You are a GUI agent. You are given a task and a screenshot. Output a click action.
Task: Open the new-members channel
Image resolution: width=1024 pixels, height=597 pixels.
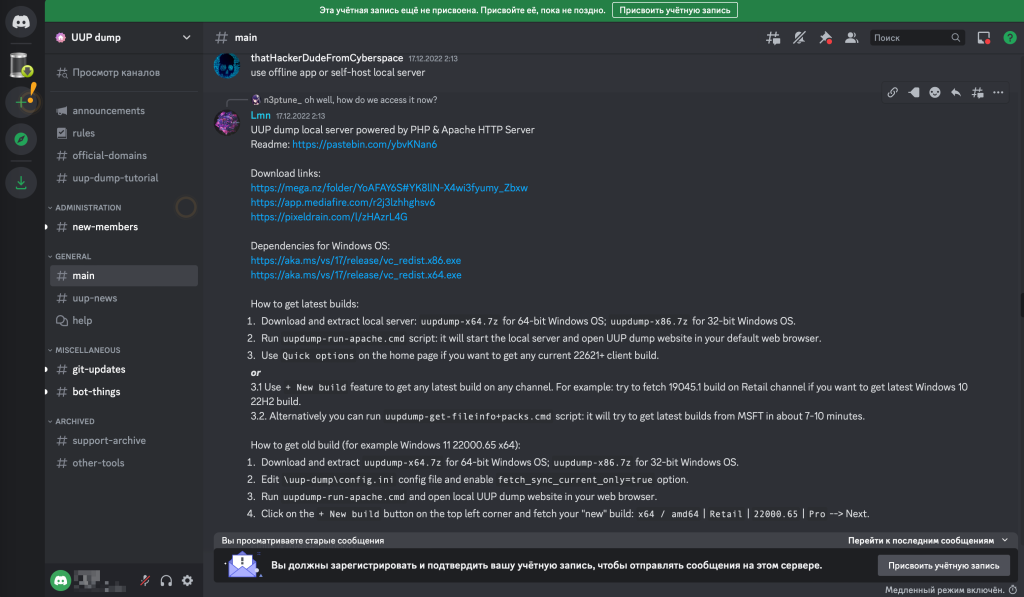pos(123,227)
